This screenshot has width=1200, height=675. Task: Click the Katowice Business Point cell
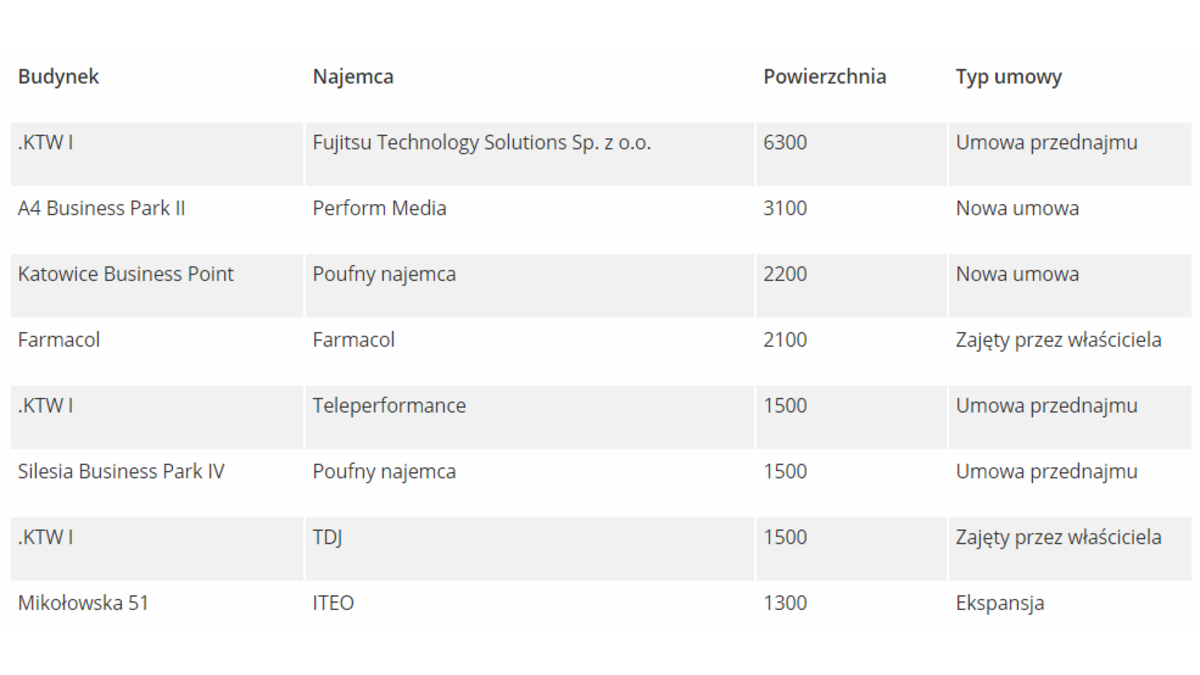[x=126, y=274]
